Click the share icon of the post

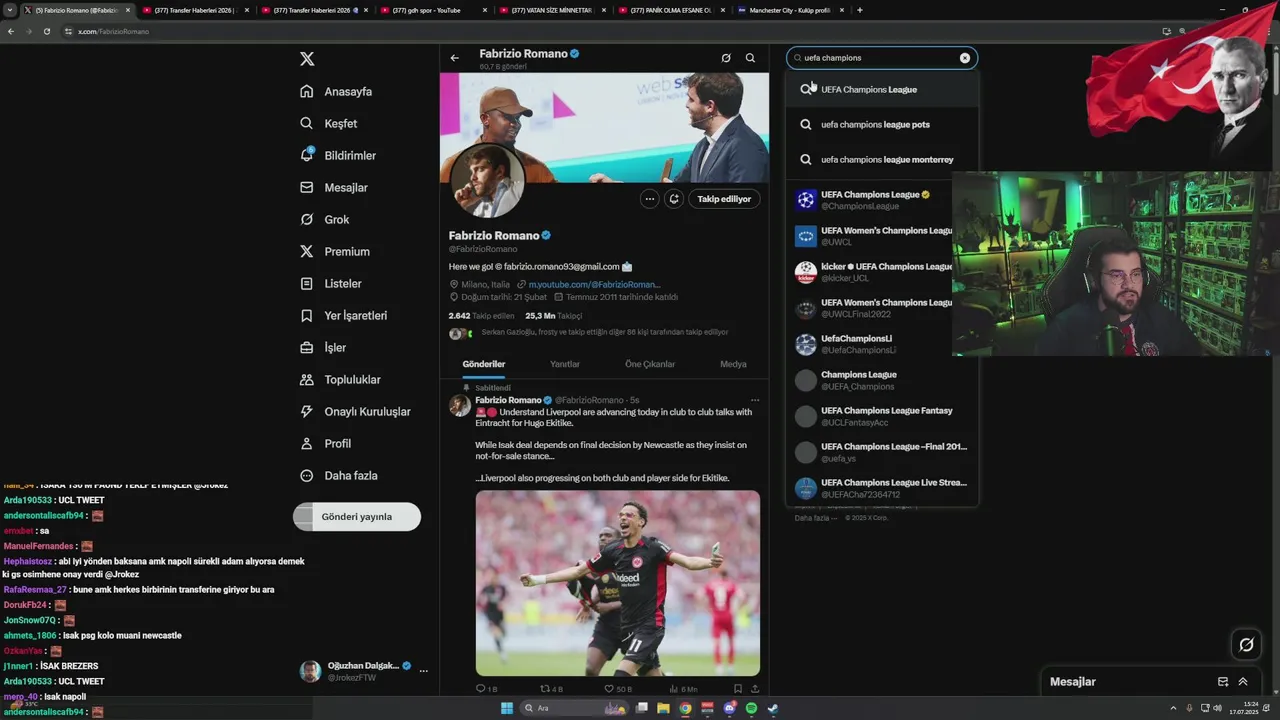pyautogui.click(x=754, y=689)
